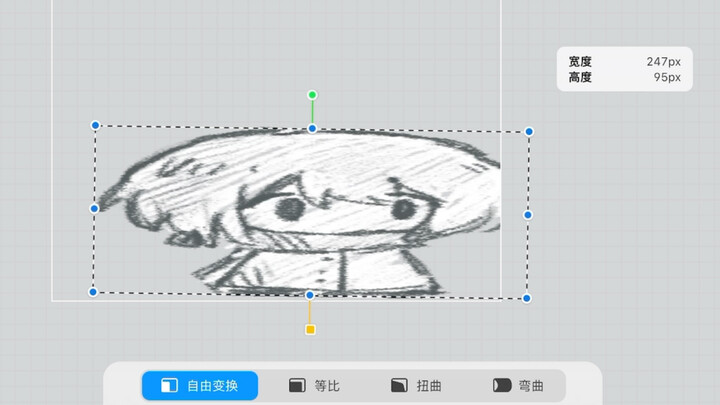
Task: Click the right-middle edge transform handle
Action: coord(528,214)
